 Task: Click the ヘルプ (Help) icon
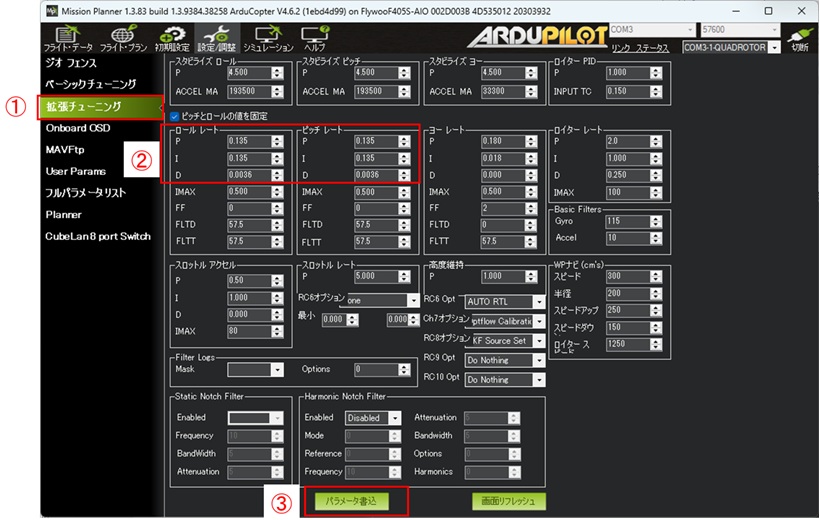tap(314, 36)
